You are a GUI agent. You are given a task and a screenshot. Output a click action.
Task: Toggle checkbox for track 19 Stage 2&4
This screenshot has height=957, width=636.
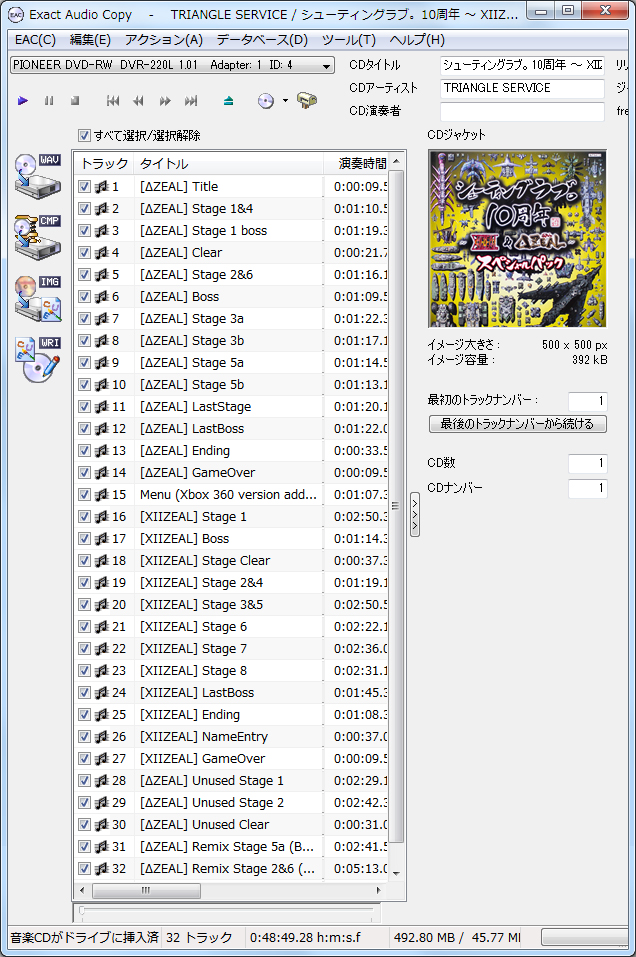[x=84, y=582]
